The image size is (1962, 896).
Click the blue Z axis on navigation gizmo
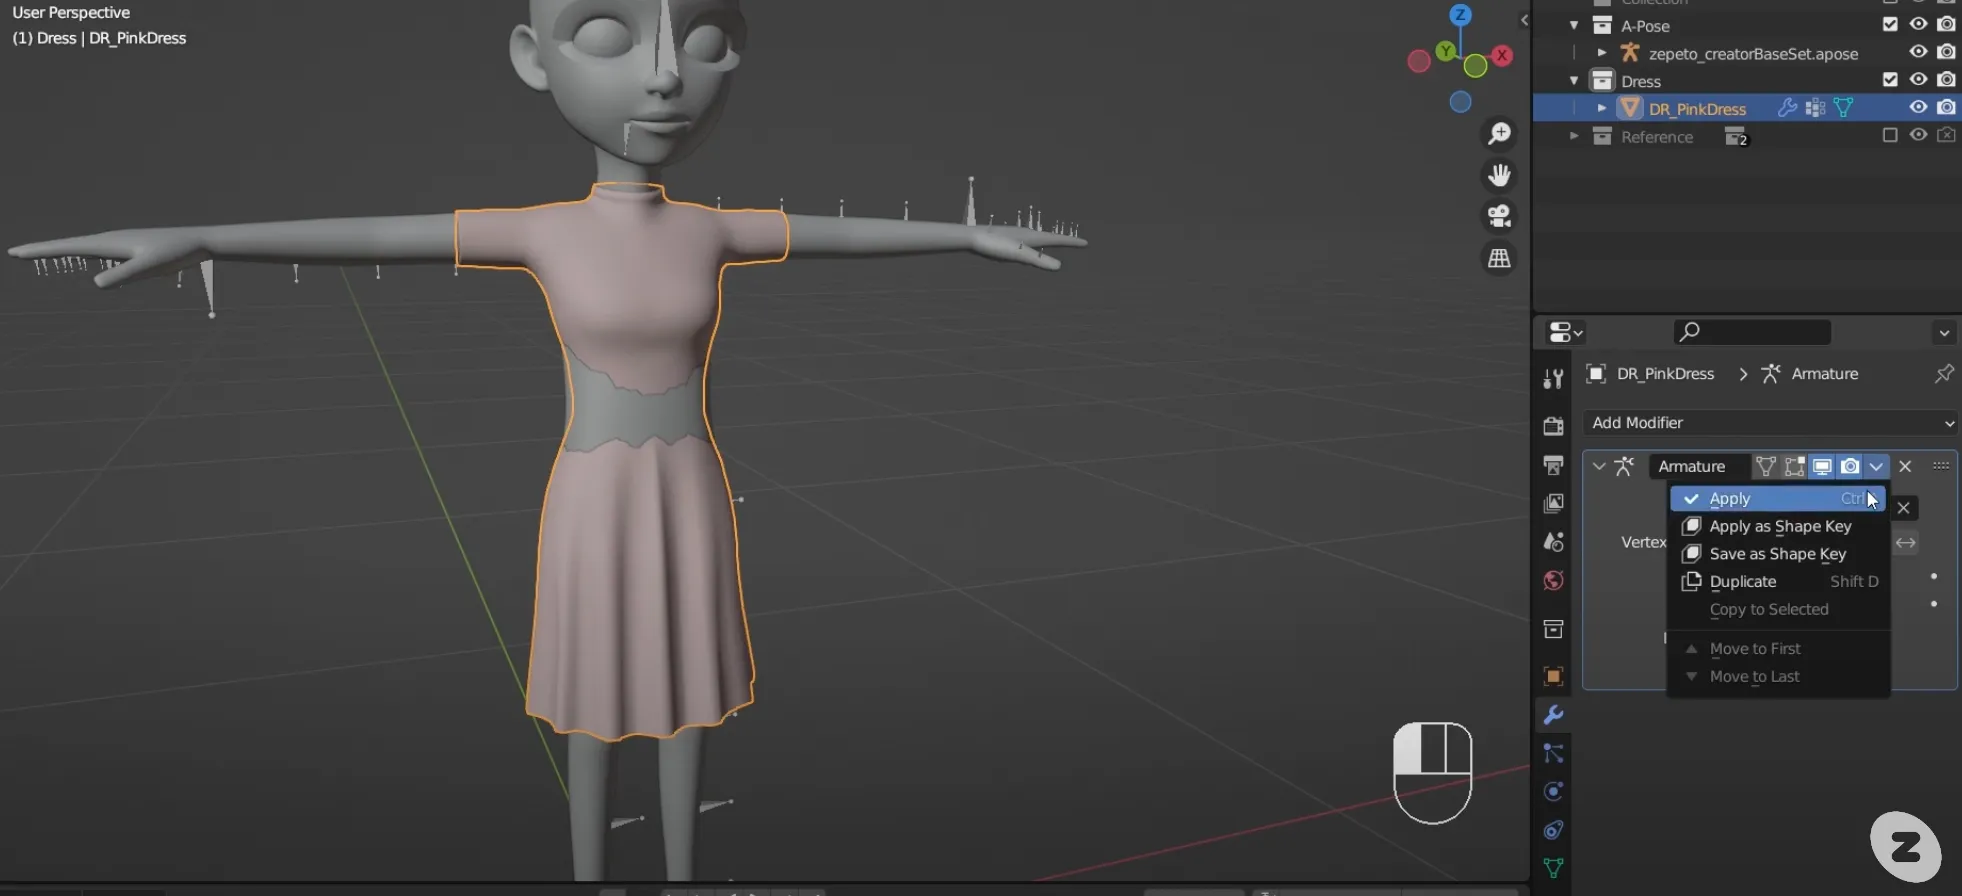(x=1460, y=14)
